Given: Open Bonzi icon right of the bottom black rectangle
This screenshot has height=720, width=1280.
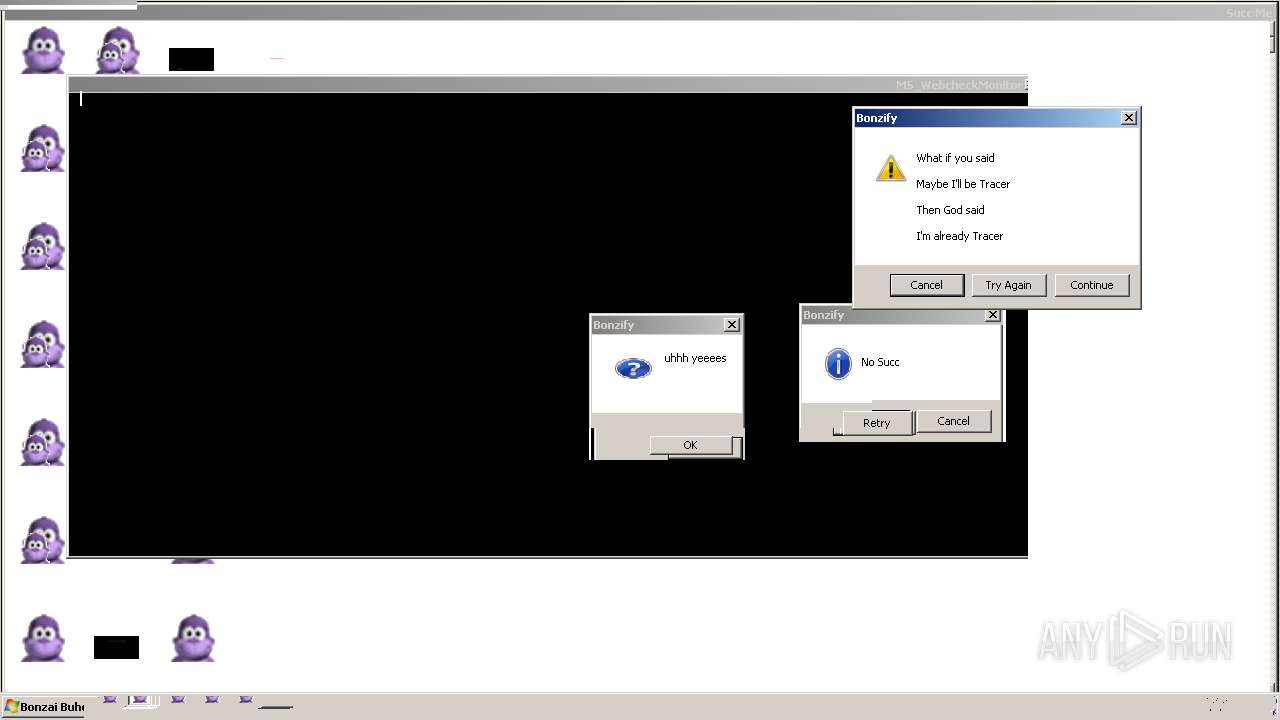Looking at the screenshot, I should point(193,638).
